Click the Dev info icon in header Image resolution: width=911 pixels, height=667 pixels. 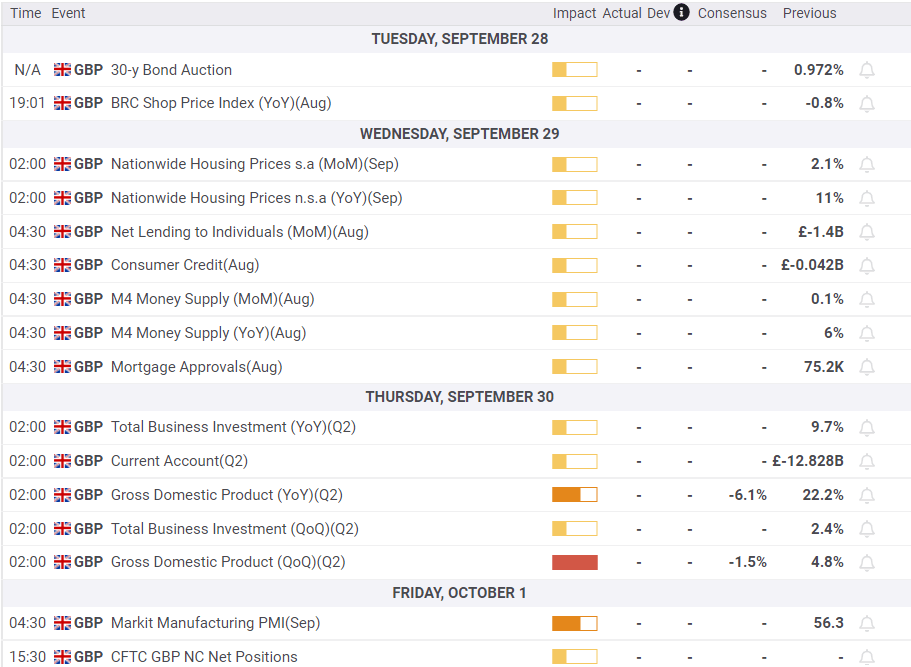682,13
